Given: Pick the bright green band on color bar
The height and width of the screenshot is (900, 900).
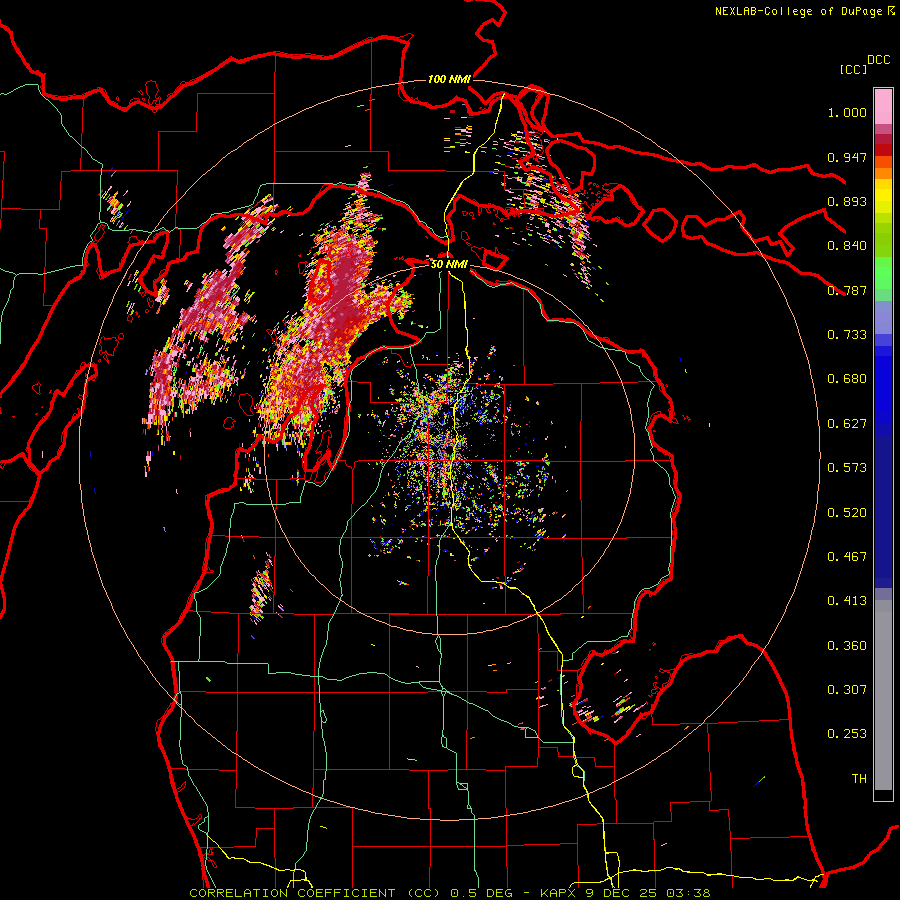Looking at the screenshot, I should (883, 273).
